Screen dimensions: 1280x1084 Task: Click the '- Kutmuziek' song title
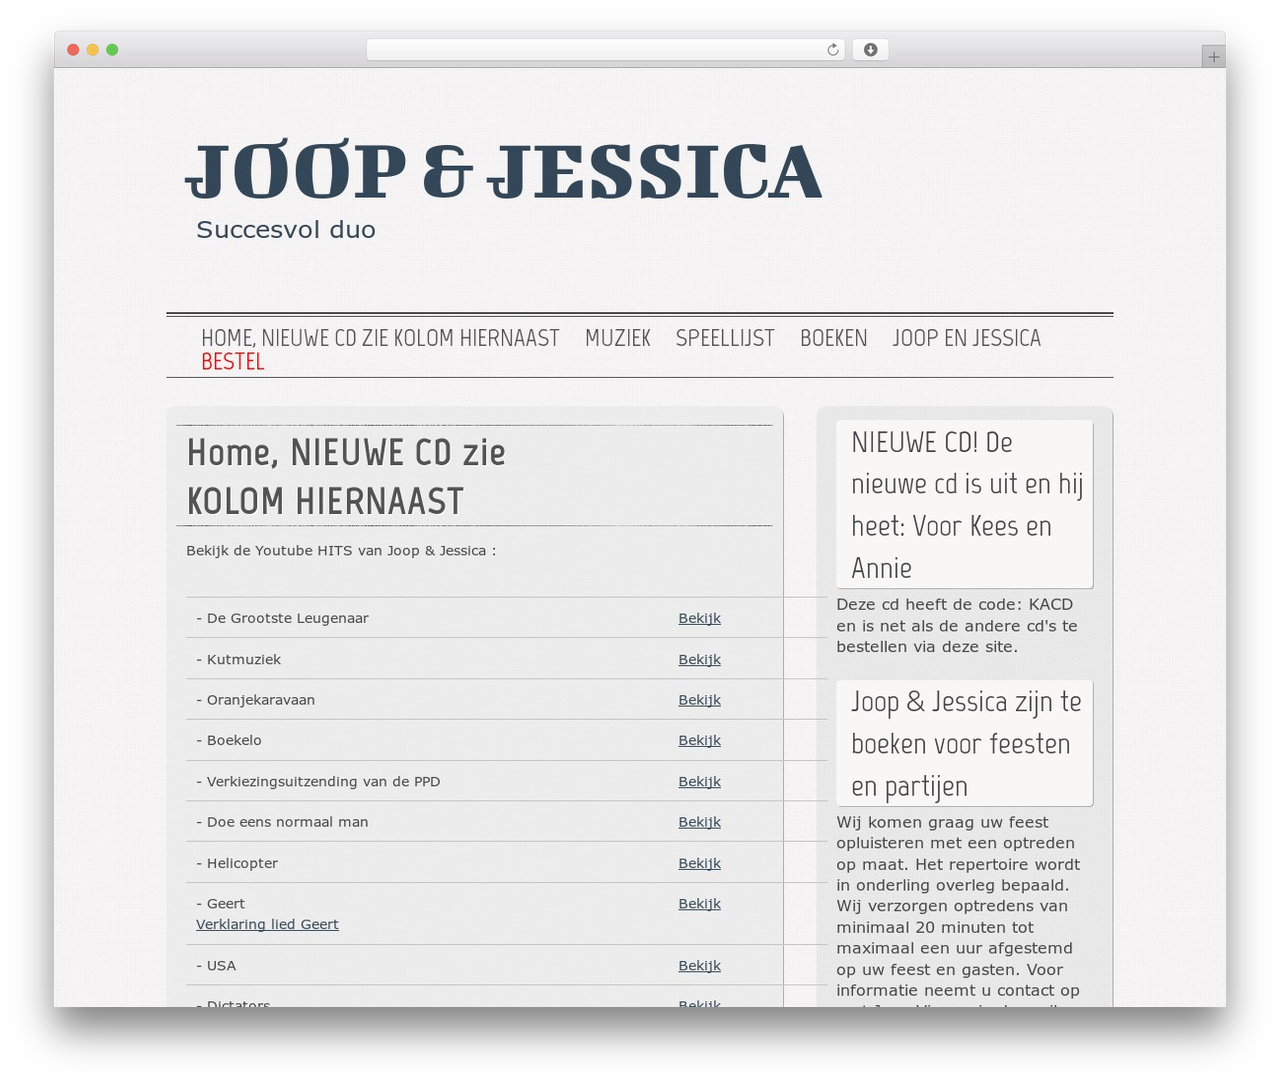[238, 659]
